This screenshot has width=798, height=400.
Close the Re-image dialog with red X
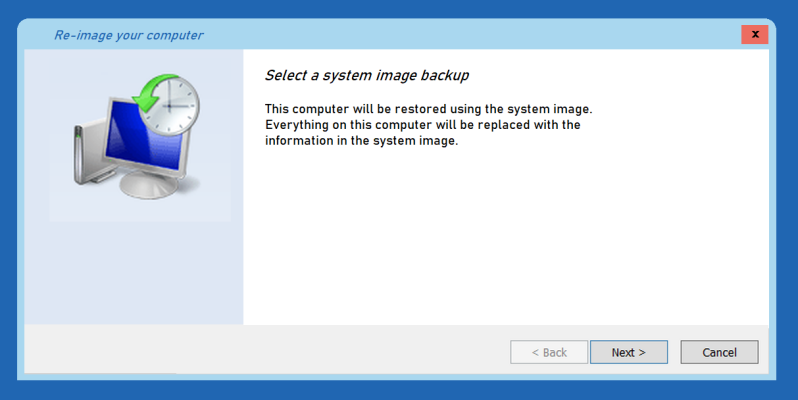(754, 35)
